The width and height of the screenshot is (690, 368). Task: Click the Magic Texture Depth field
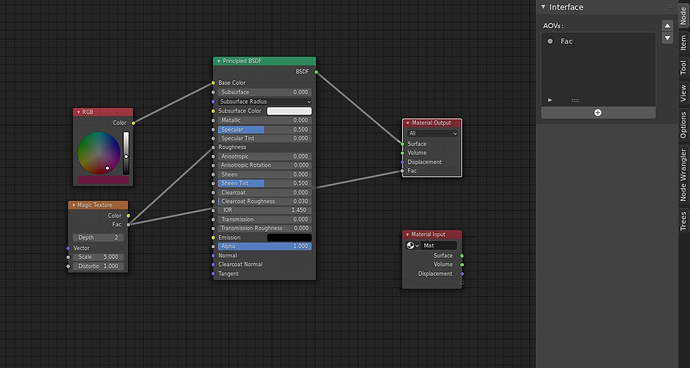pos(98,238)
